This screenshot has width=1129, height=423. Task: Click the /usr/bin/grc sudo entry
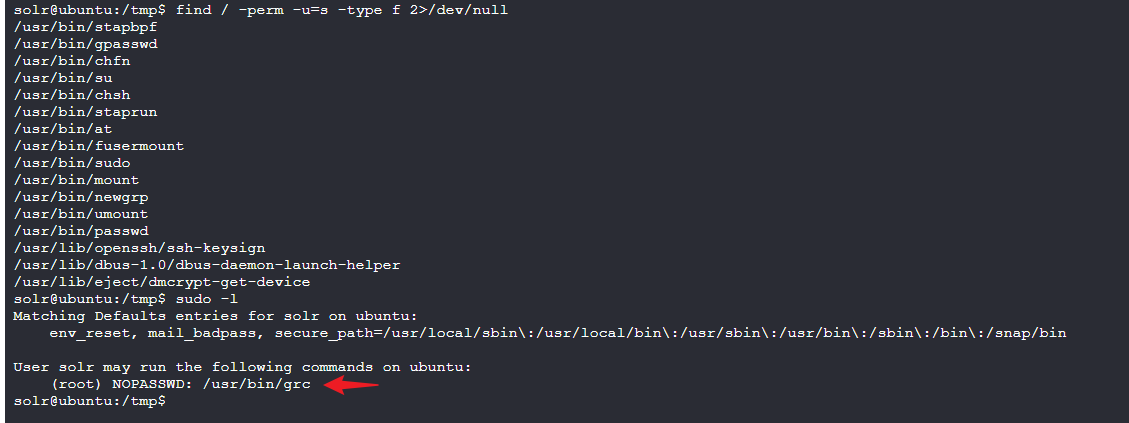[x=256, y=384]
